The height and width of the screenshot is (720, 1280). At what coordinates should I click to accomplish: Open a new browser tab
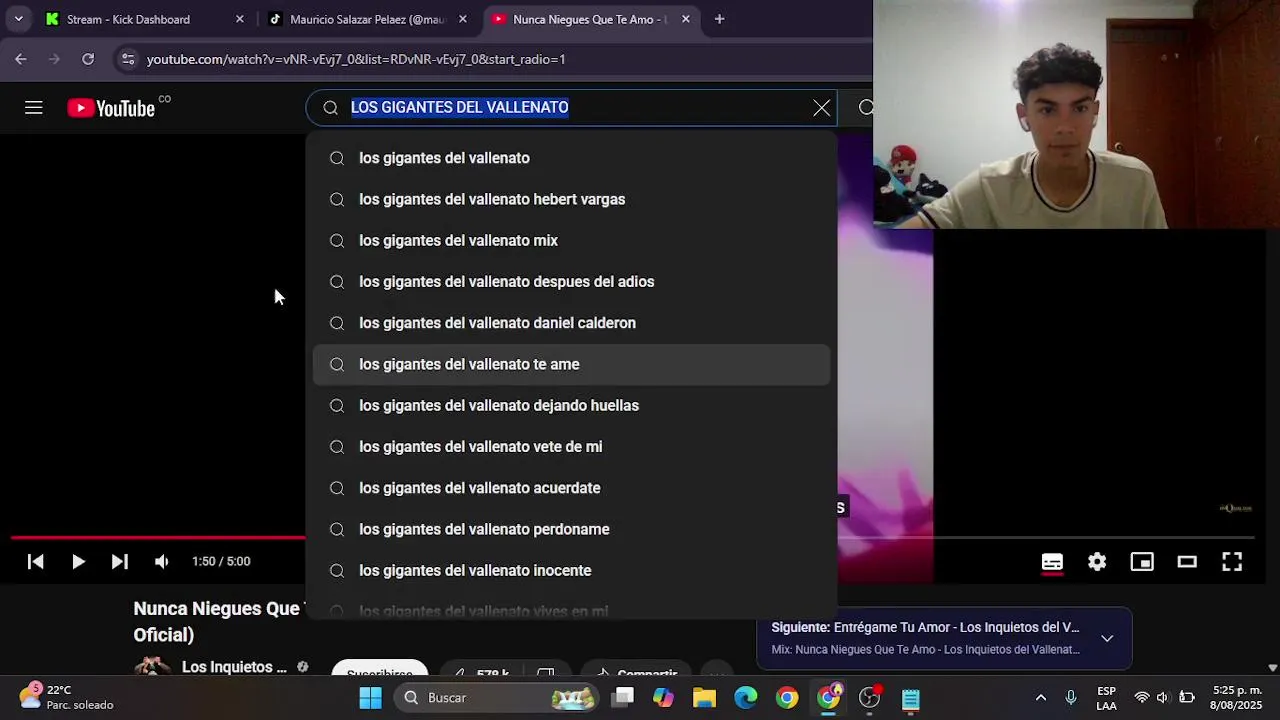[x=719, y=19]
